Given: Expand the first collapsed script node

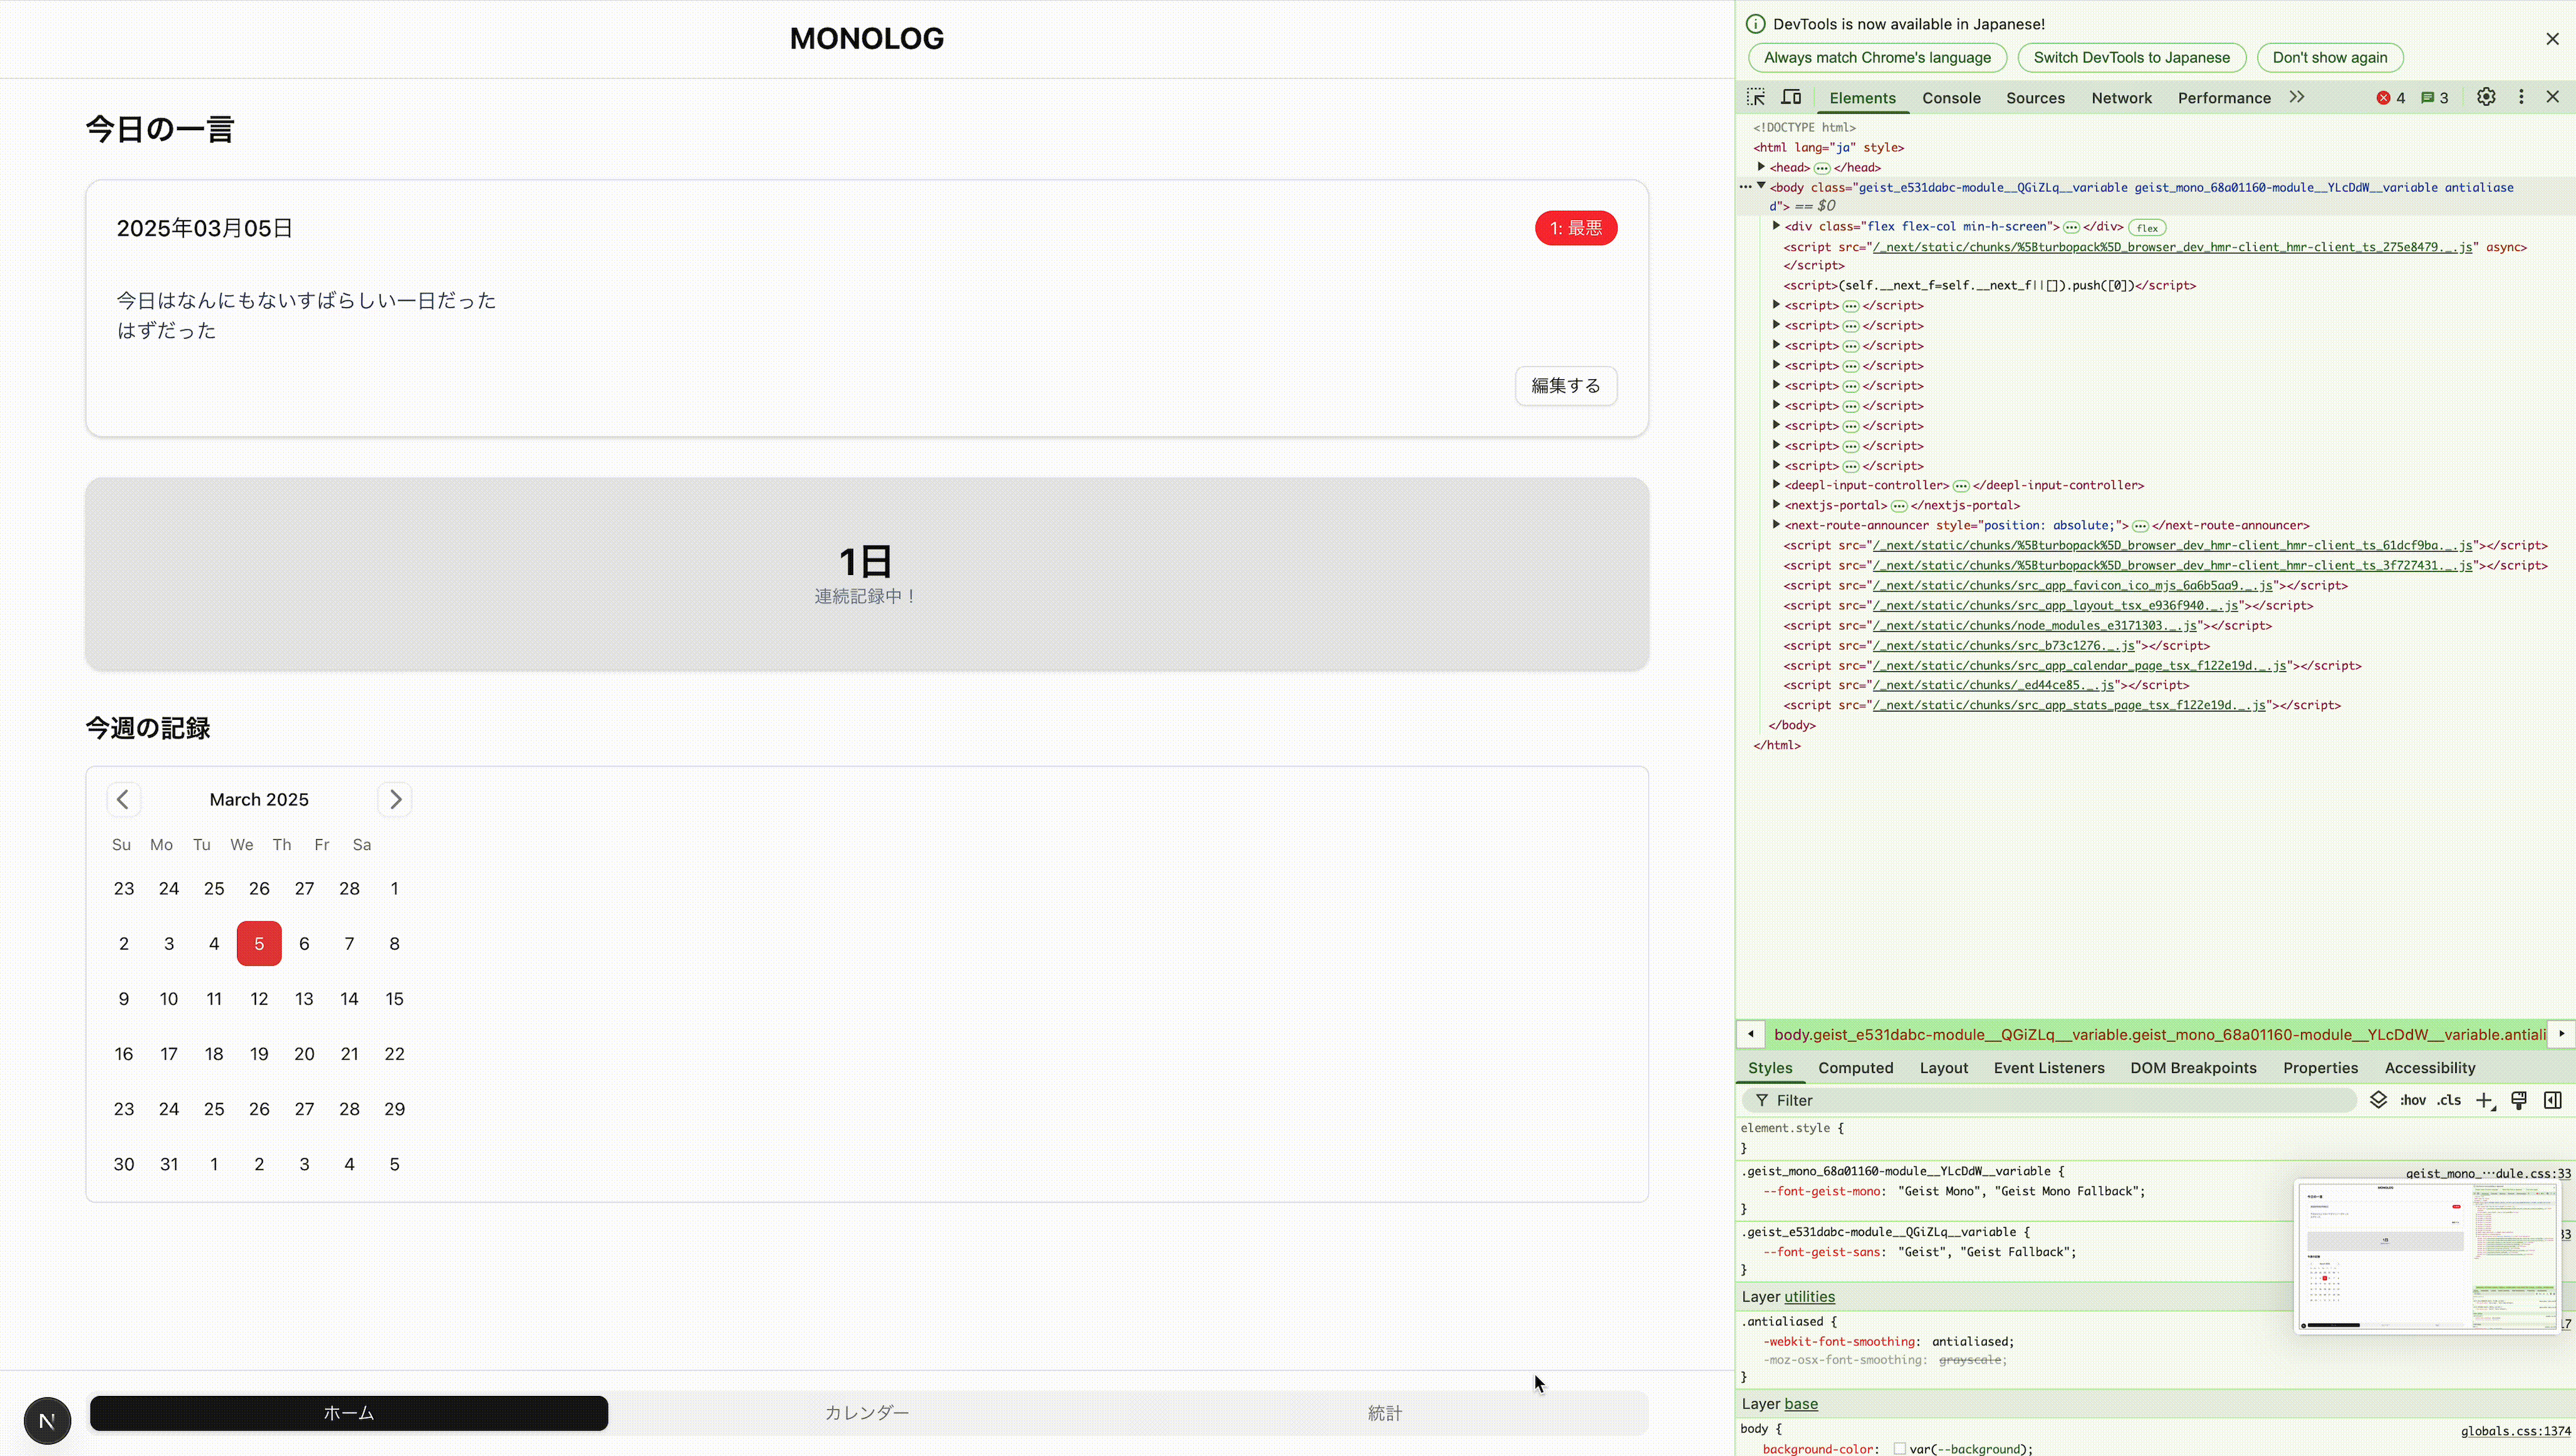Looking at the screenshot, I should coord(1777,304).
